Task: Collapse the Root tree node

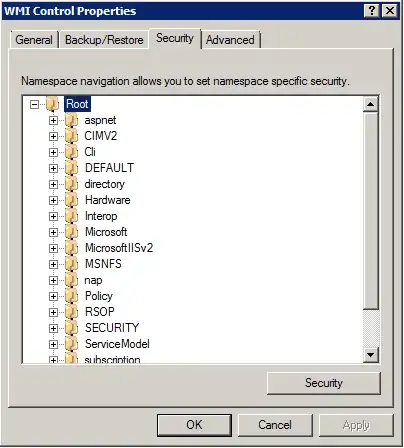Action: [x=34, y=105]
